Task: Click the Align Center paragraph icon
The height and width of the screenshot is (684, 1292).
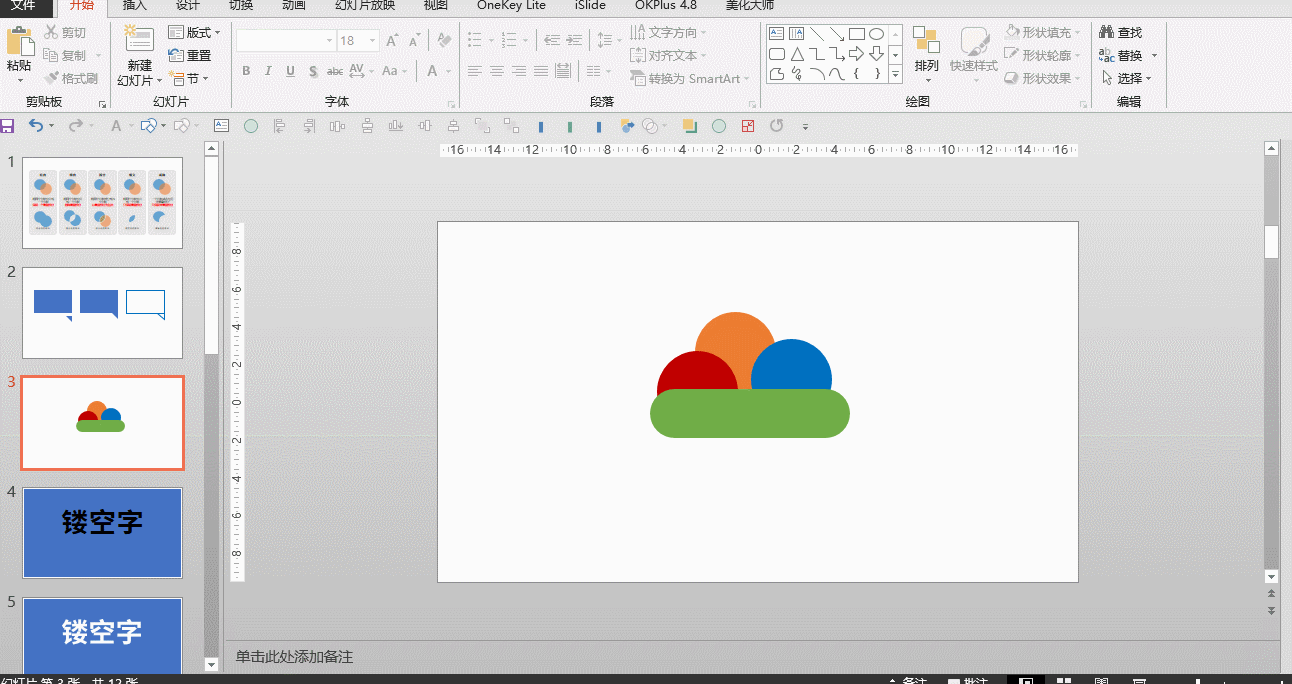Action: (x=497, y=71)
